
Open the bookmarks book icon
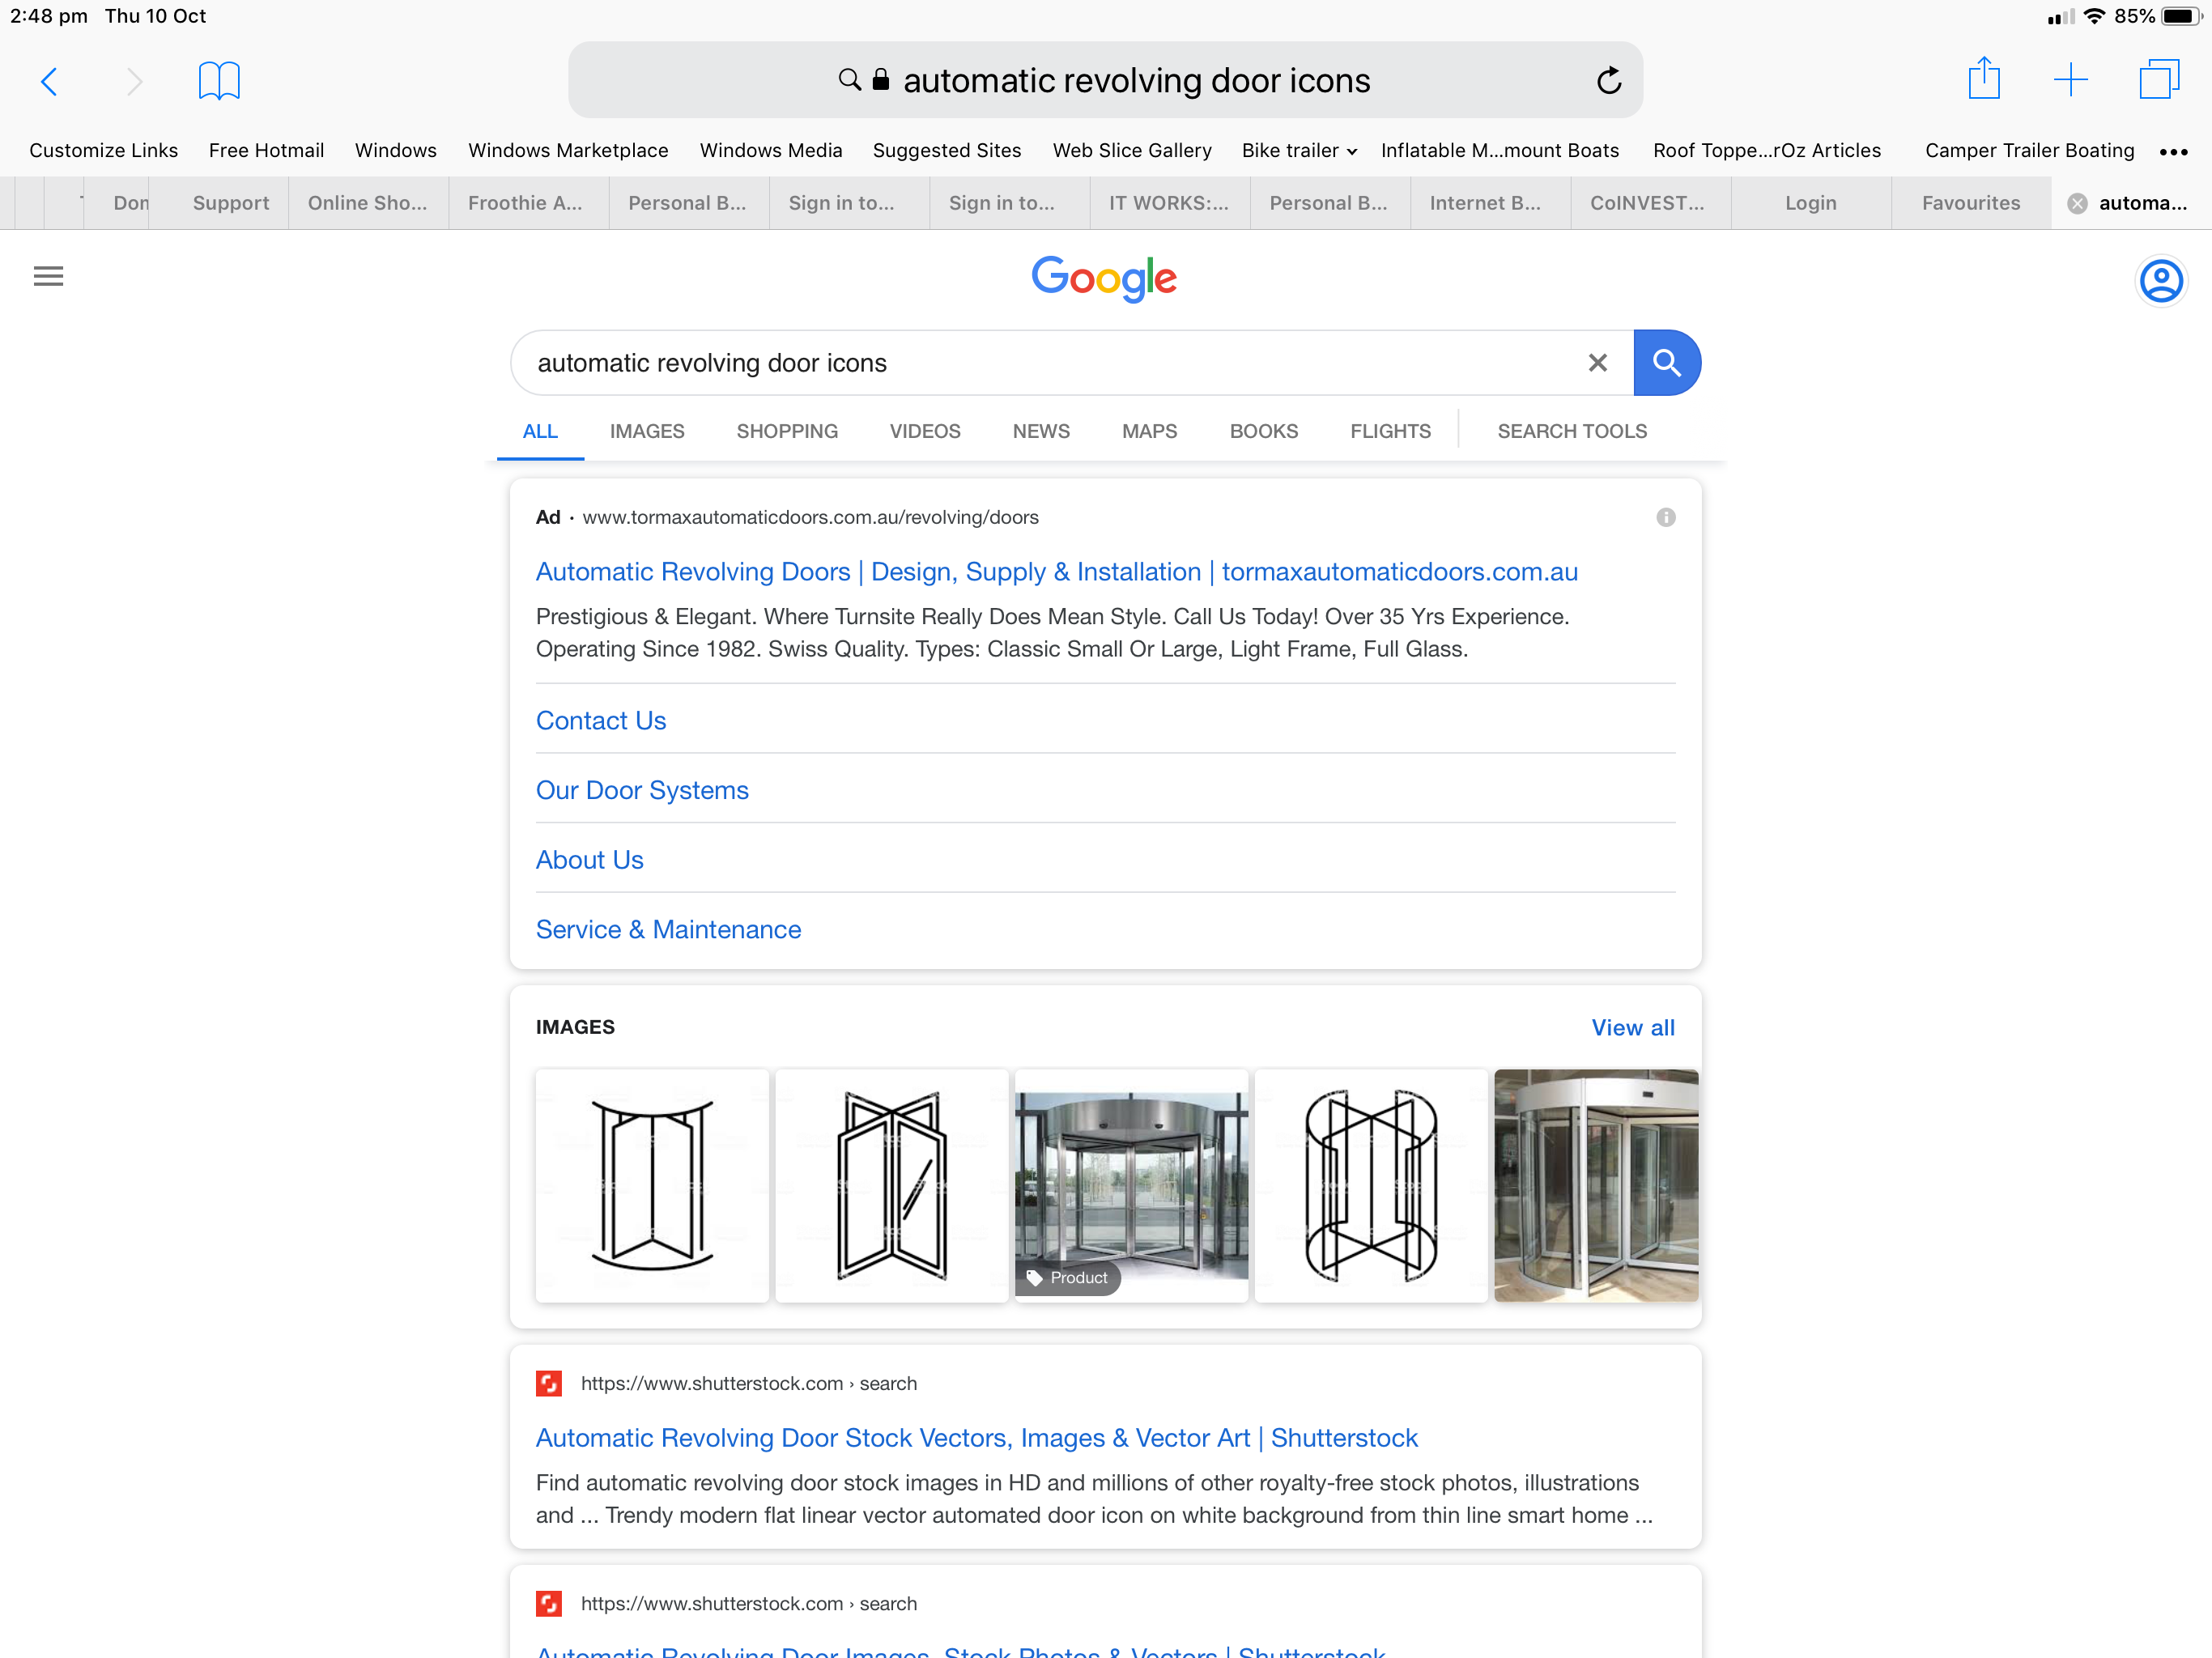pos(219,81)
